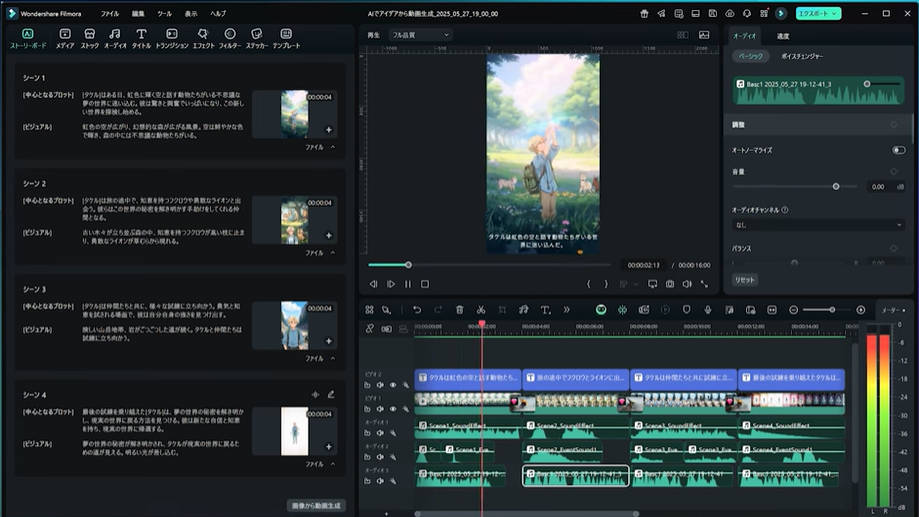Select the ベーシック tab
The image size is (919, 517).
[751, 56]
